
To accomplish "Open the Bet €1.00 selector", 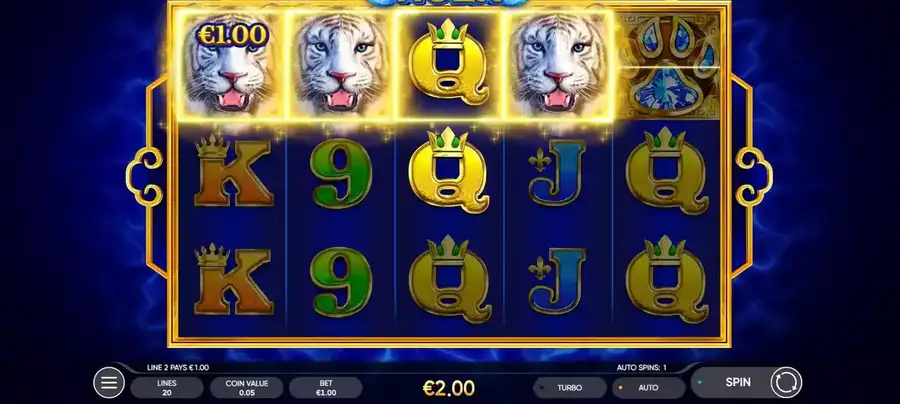I will [x=325, y=388].
